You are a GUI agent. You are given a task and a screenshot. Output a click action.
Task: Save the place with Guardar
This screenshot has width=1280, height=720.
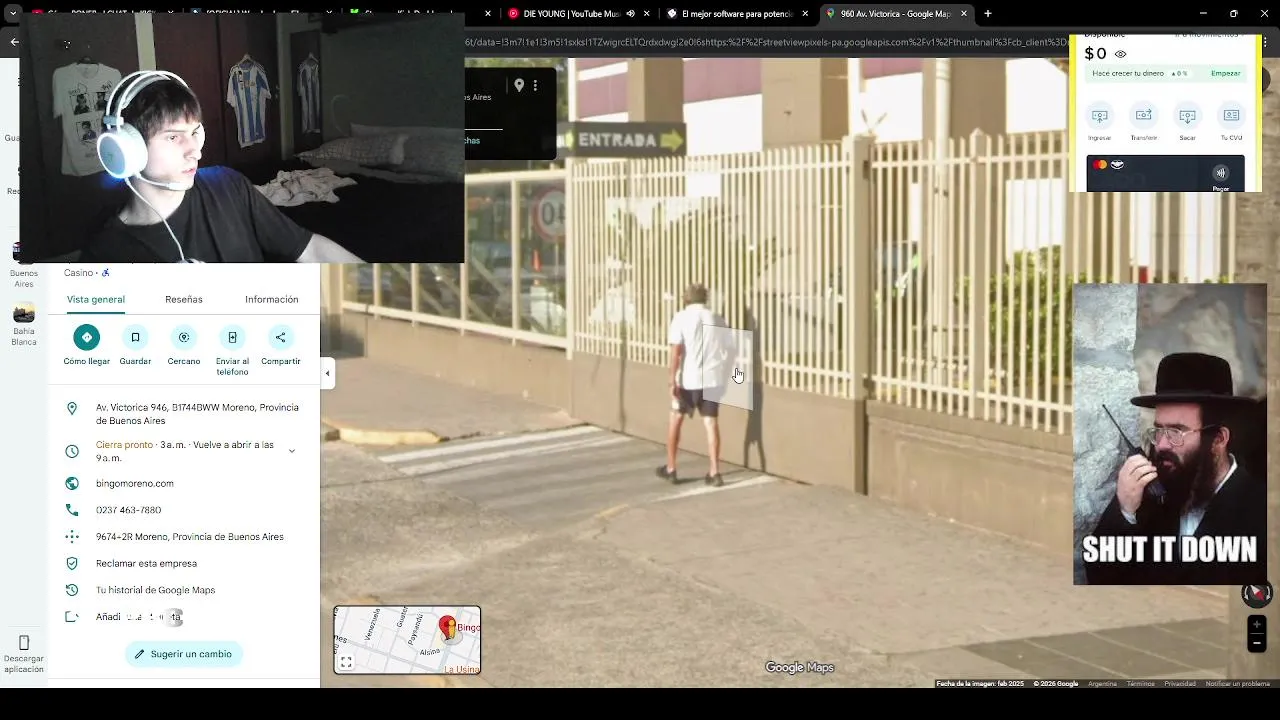click(135, 338)
